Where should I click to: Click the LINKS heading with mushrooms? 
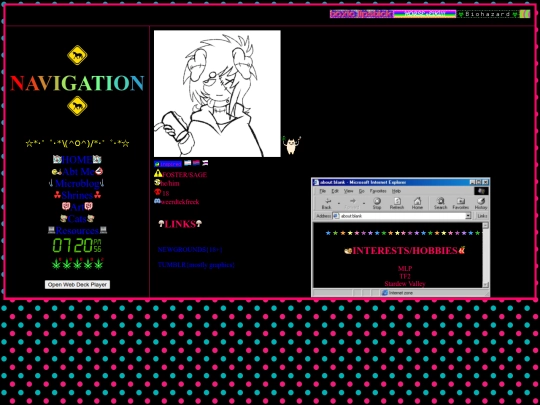pos(180,224)
